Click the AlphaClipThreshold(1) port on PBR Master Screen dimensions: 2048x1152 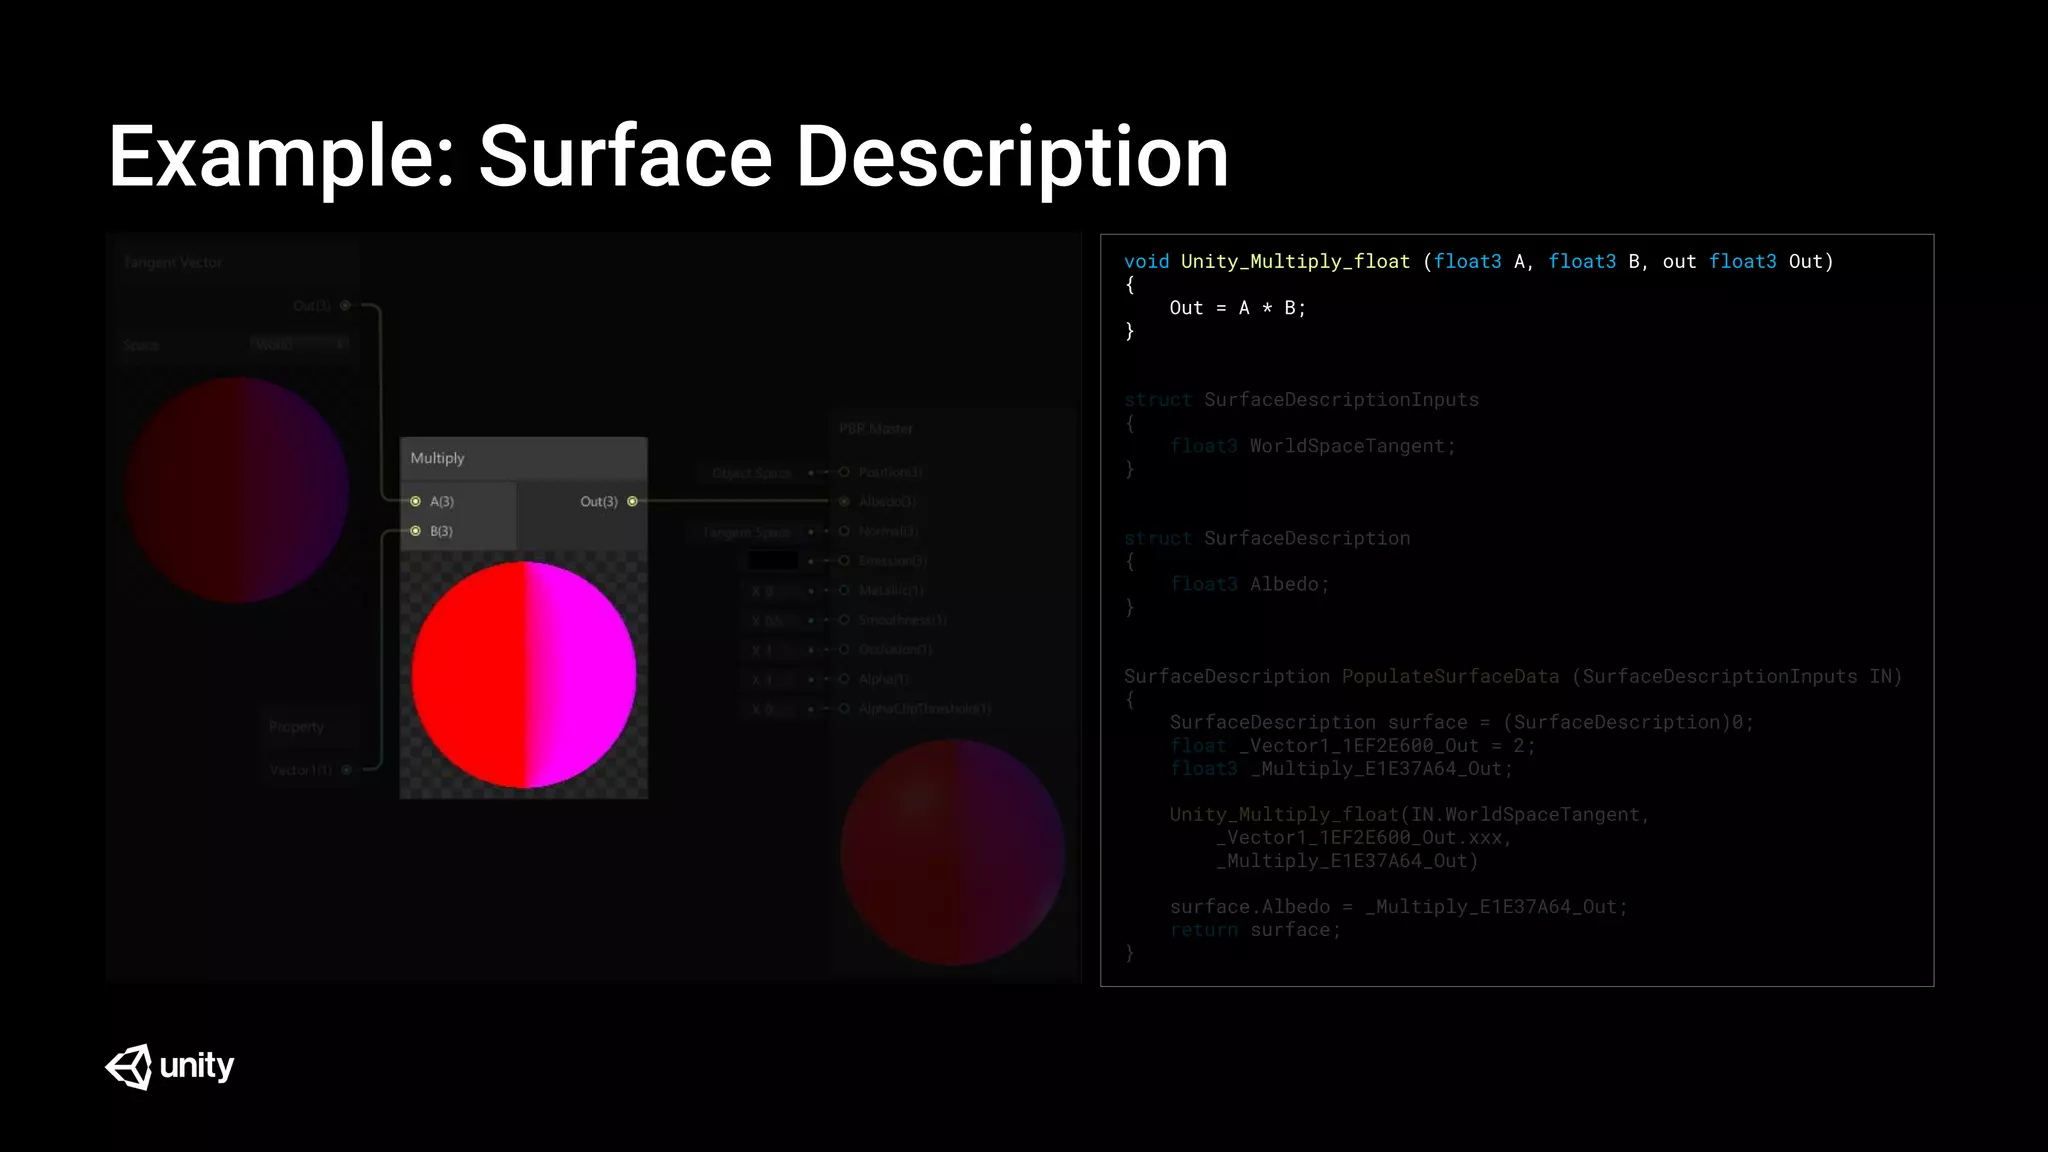pyautogui.click(x=844, y=708)
